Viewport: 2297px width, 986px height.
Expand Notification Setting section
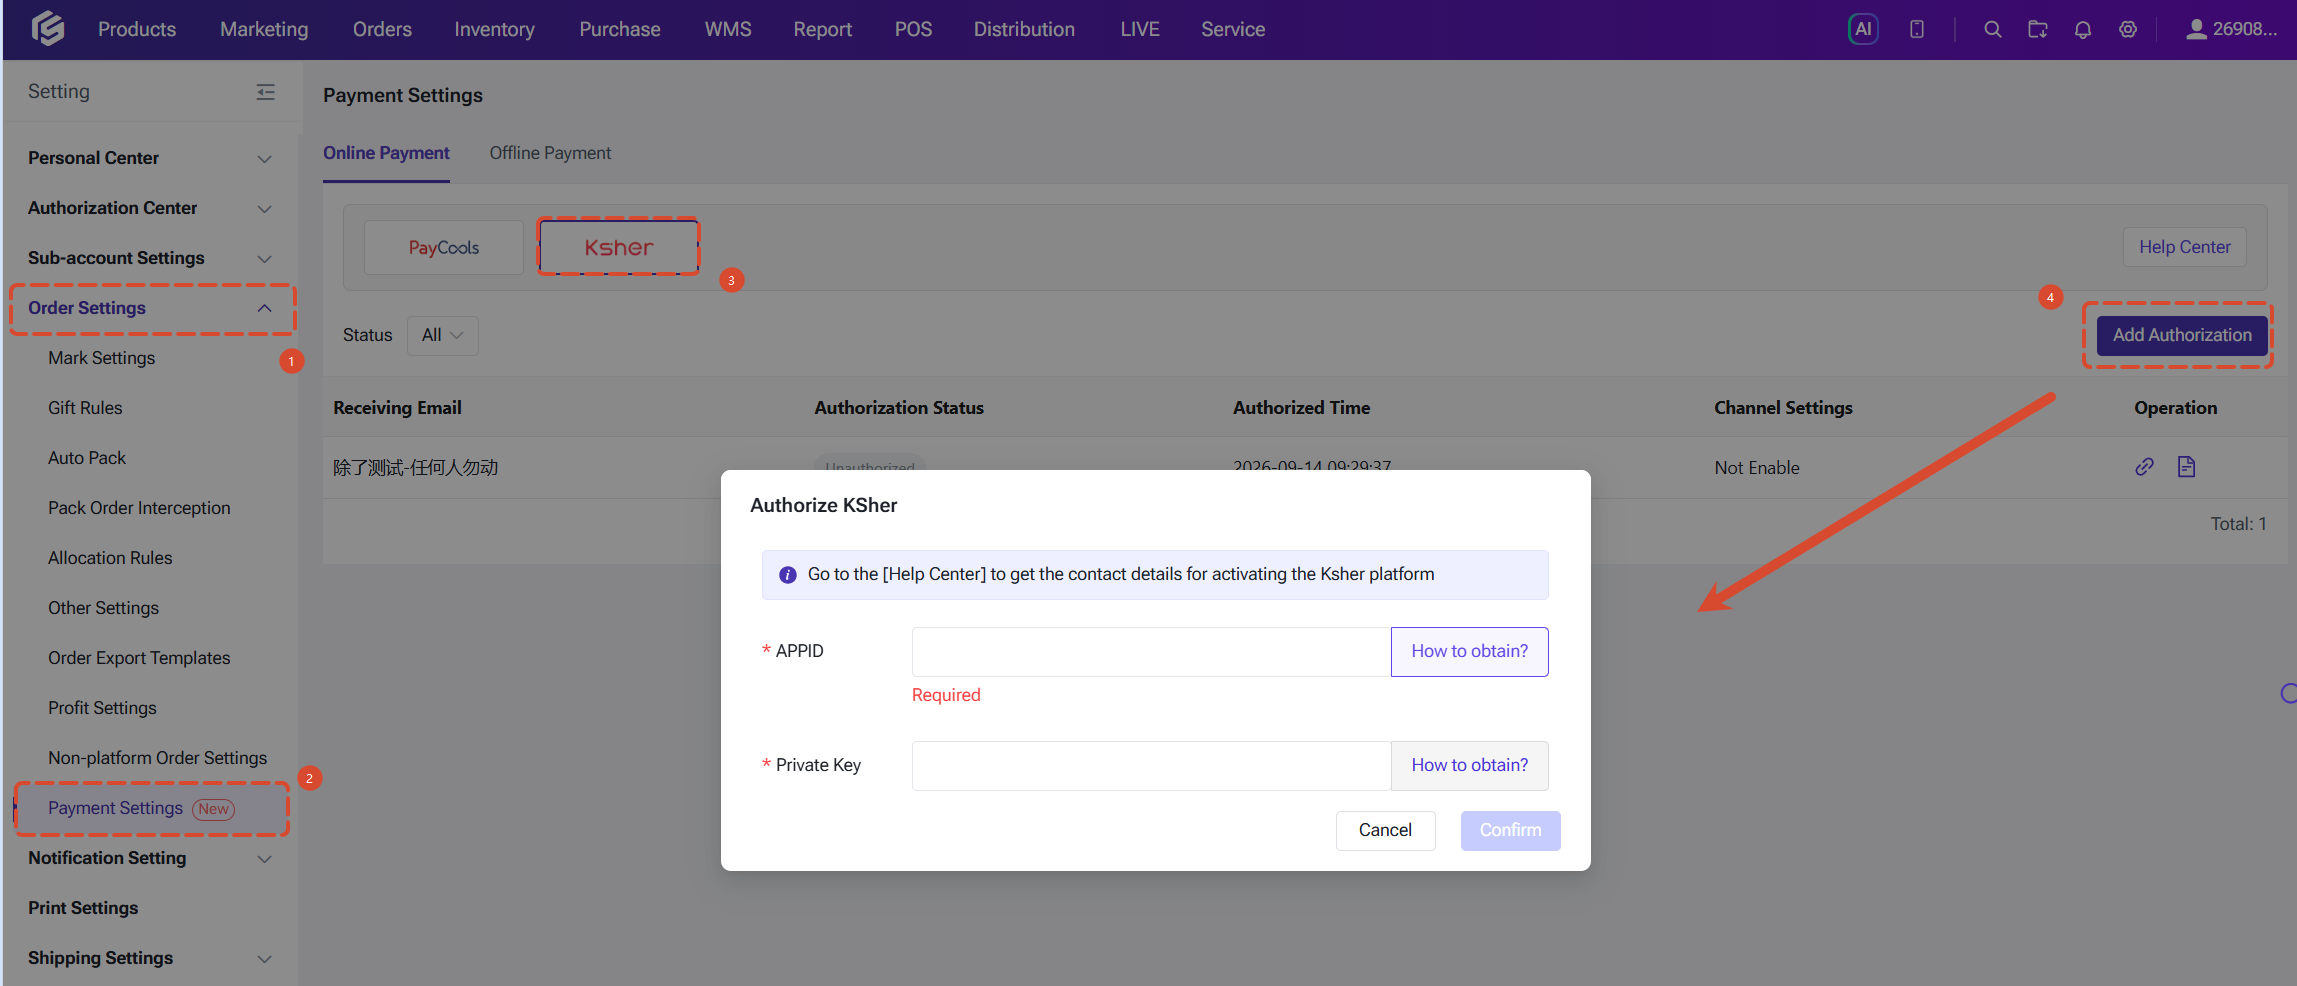(x=150, y=858)
